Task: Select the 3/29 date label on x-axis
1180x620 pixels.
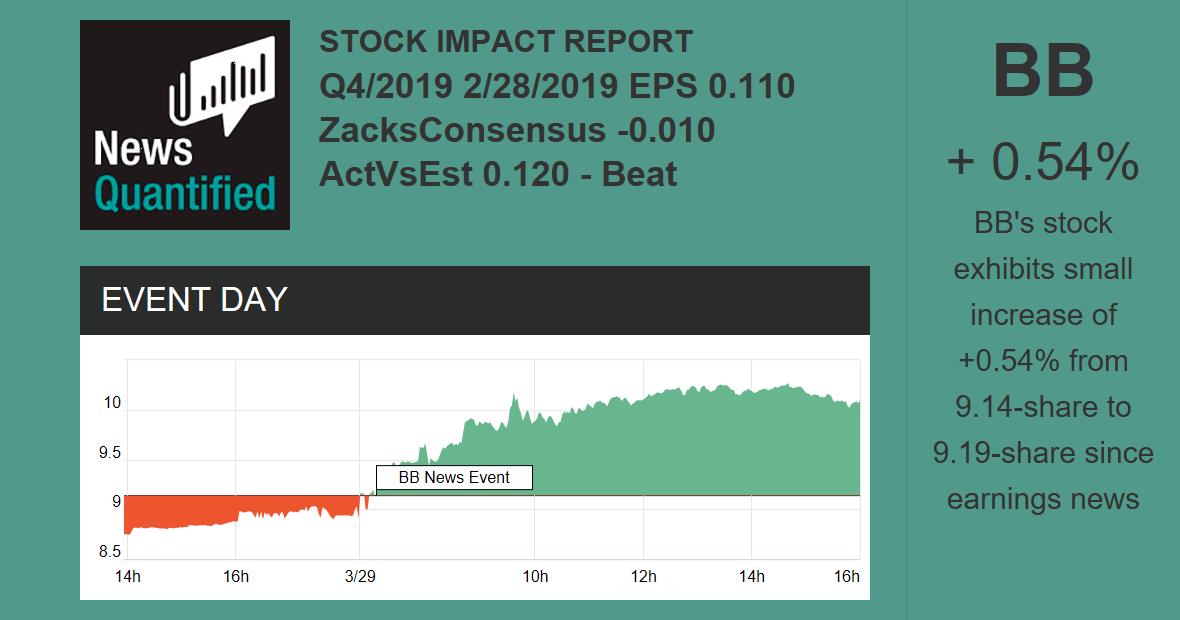Action: [361, 576]
